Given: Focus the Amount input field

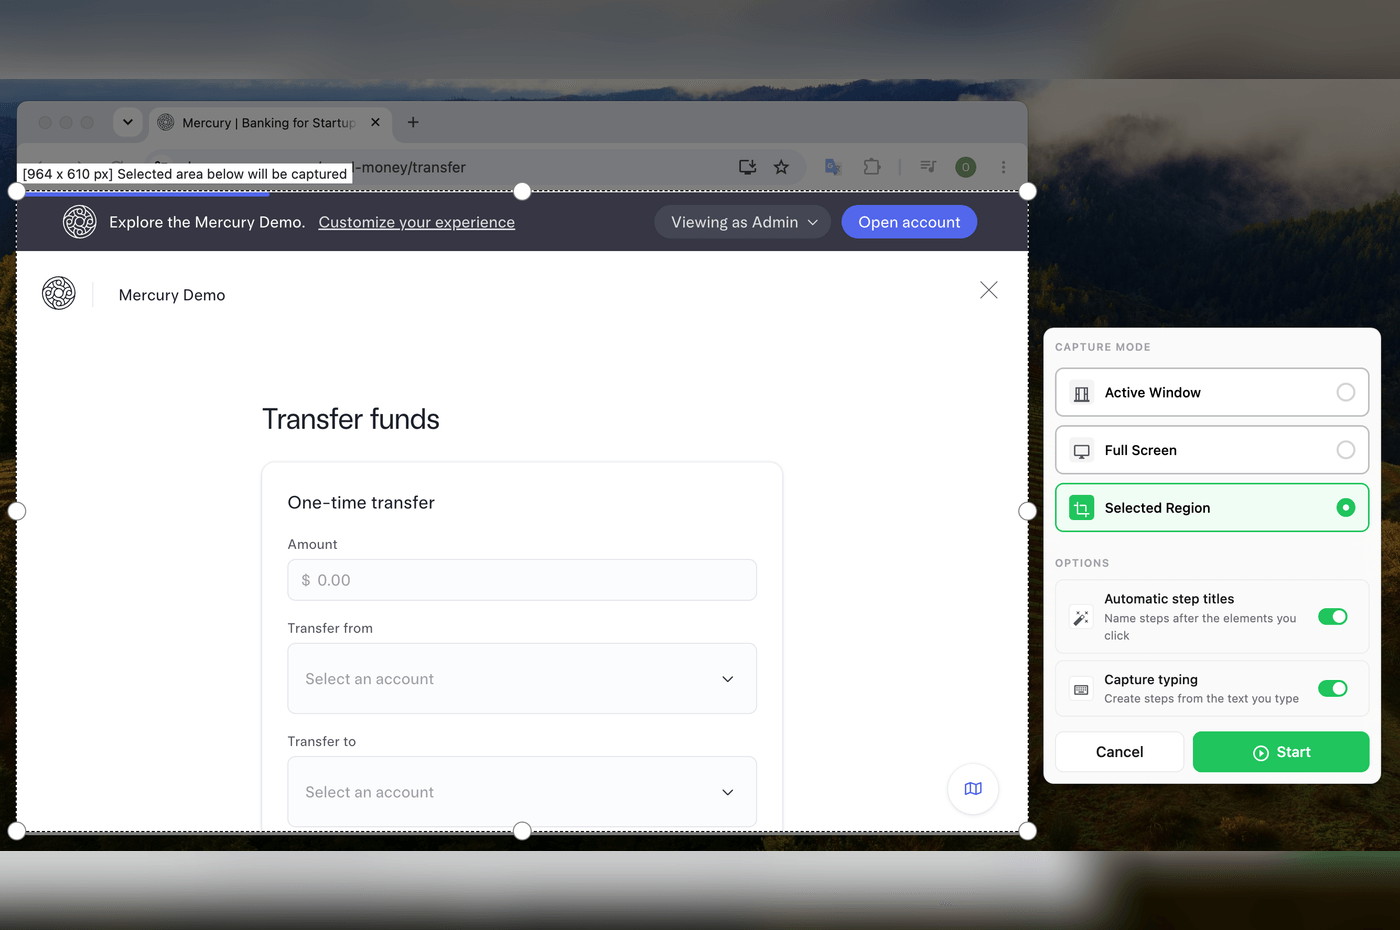Looking at the screenshot, I should [x=522, y=580].
